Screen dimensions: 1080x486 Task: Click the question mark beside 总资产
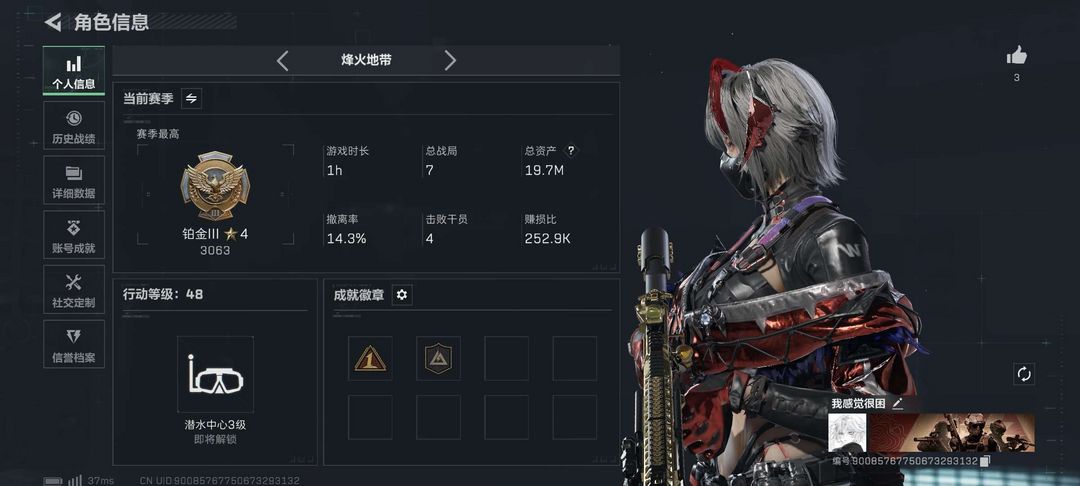[570, 151]
